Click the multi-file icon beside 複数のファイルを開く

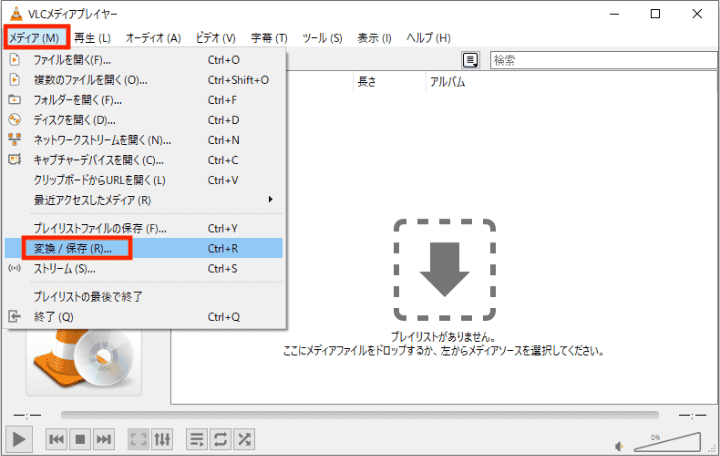click(15, 80)
